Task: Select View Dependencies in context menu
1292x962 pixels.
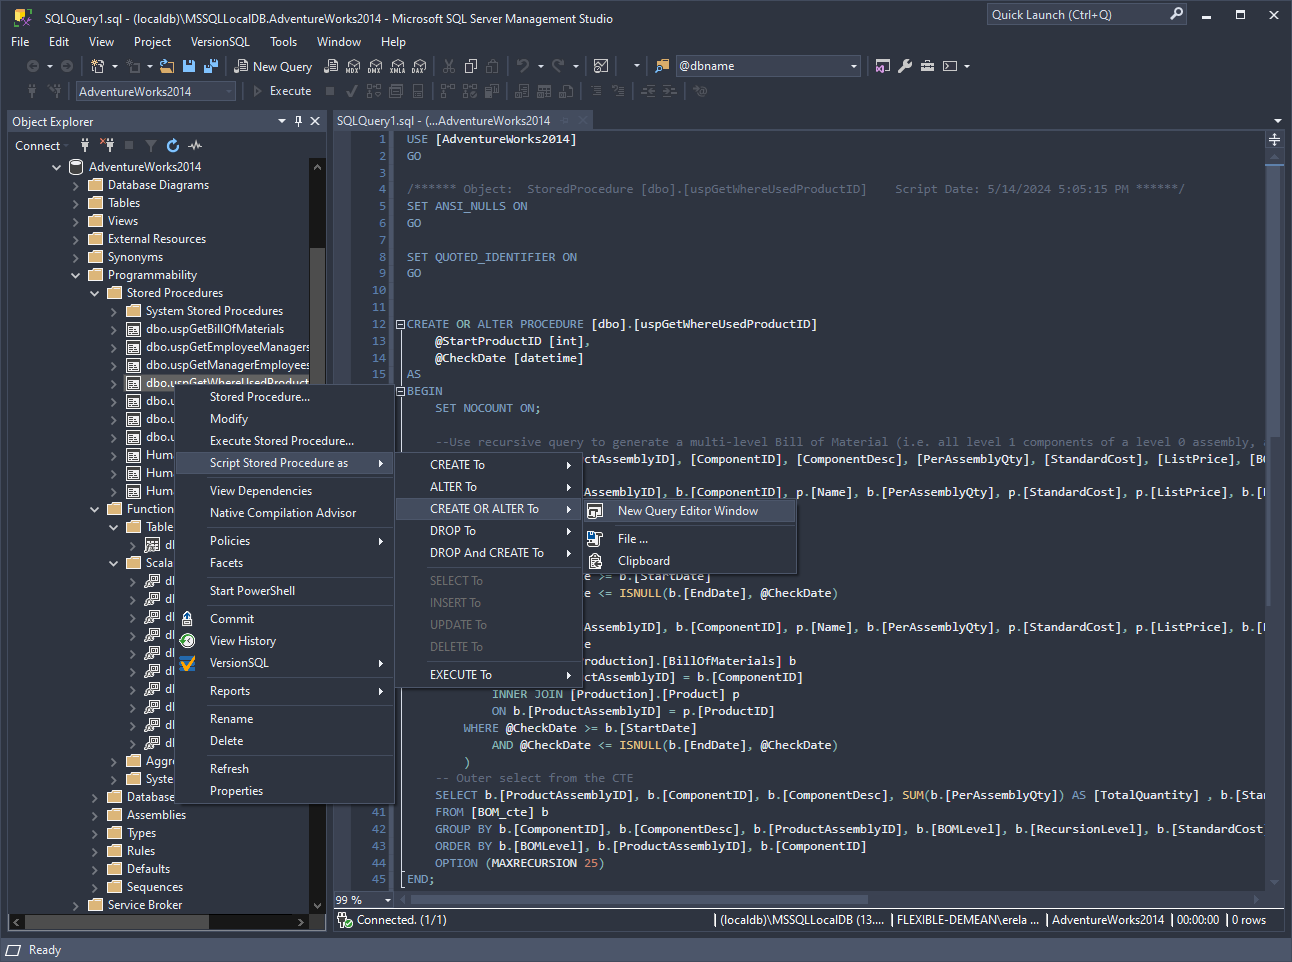Action: click(260, 491)
